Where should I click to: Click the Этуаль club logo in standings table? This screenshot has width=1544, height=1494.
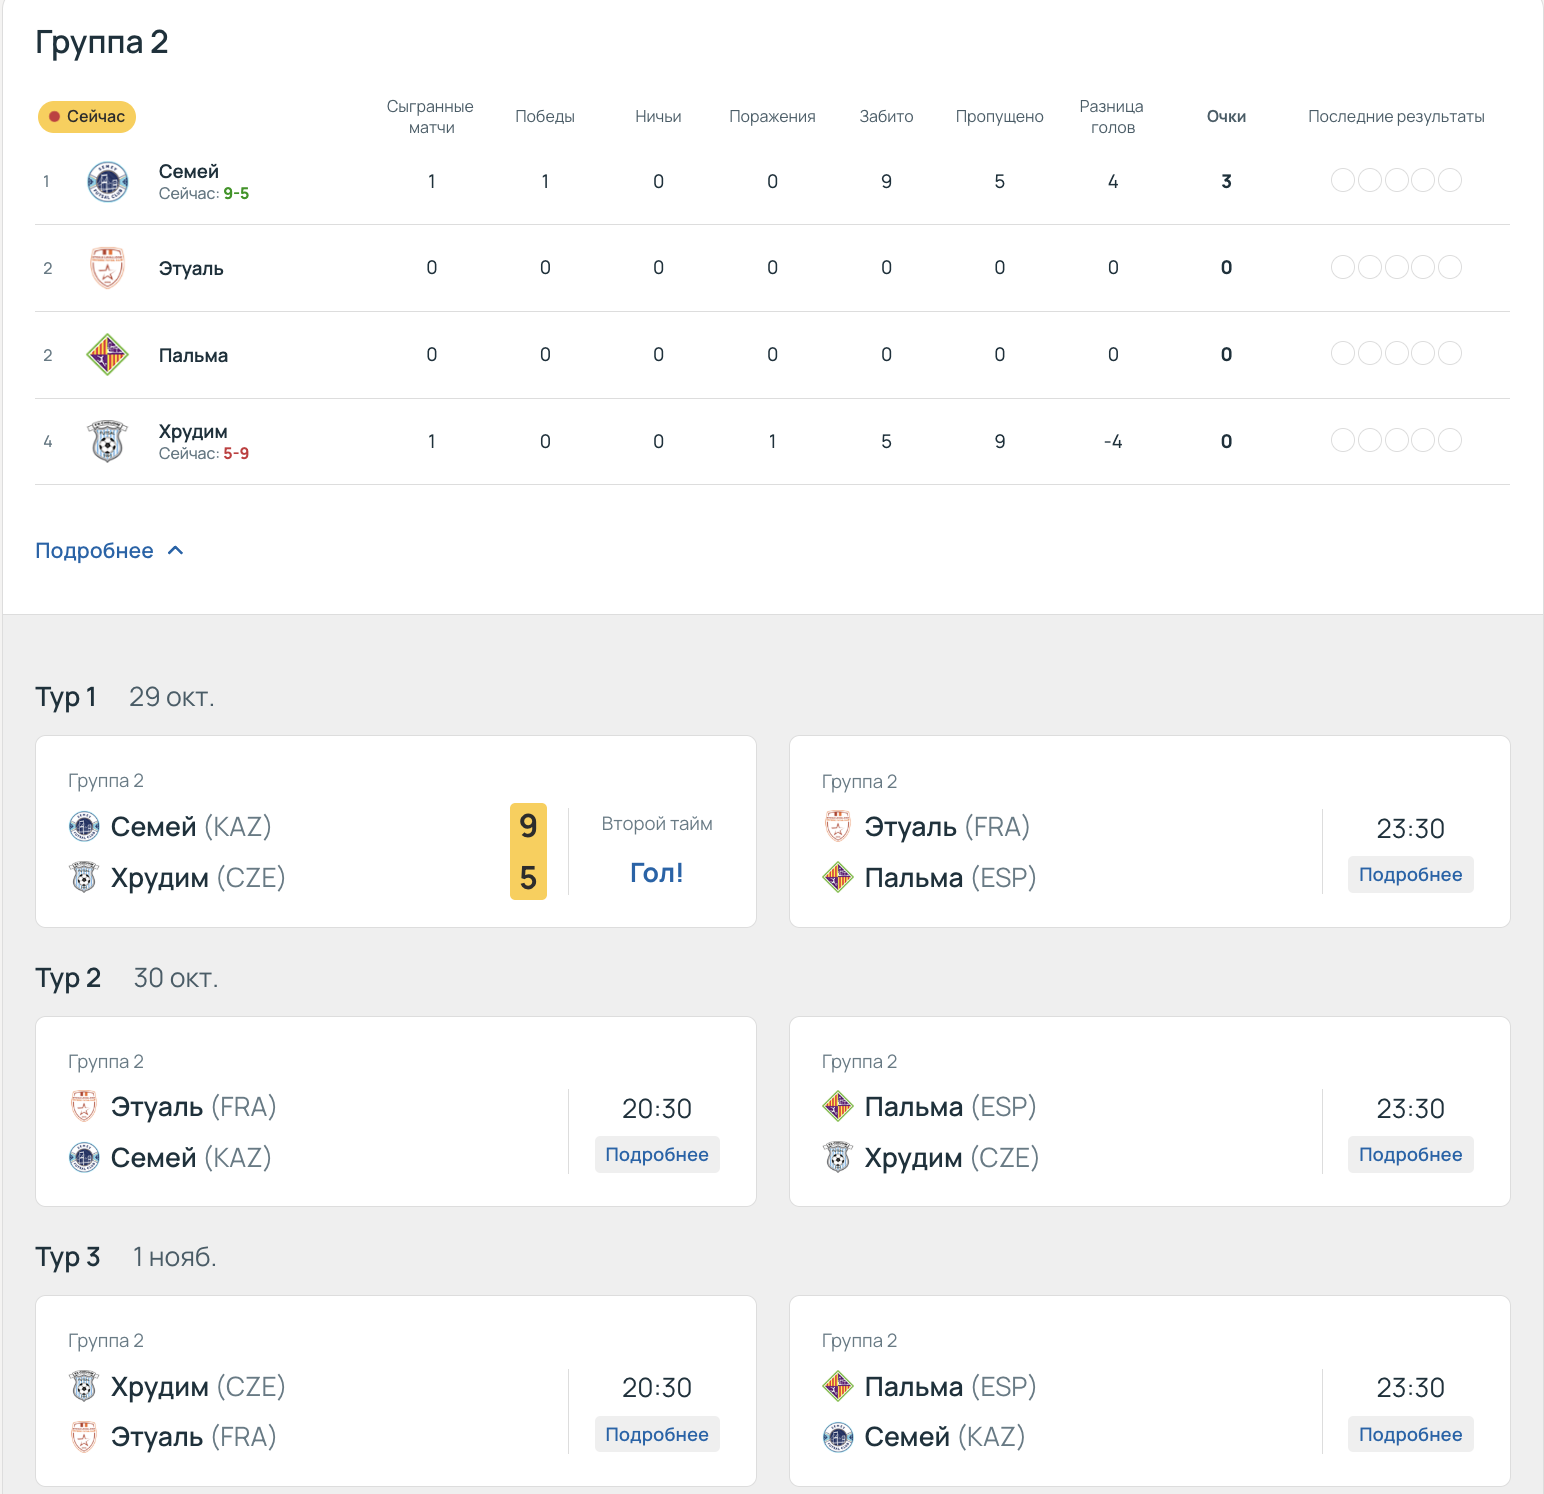click(x=107, y=268)
